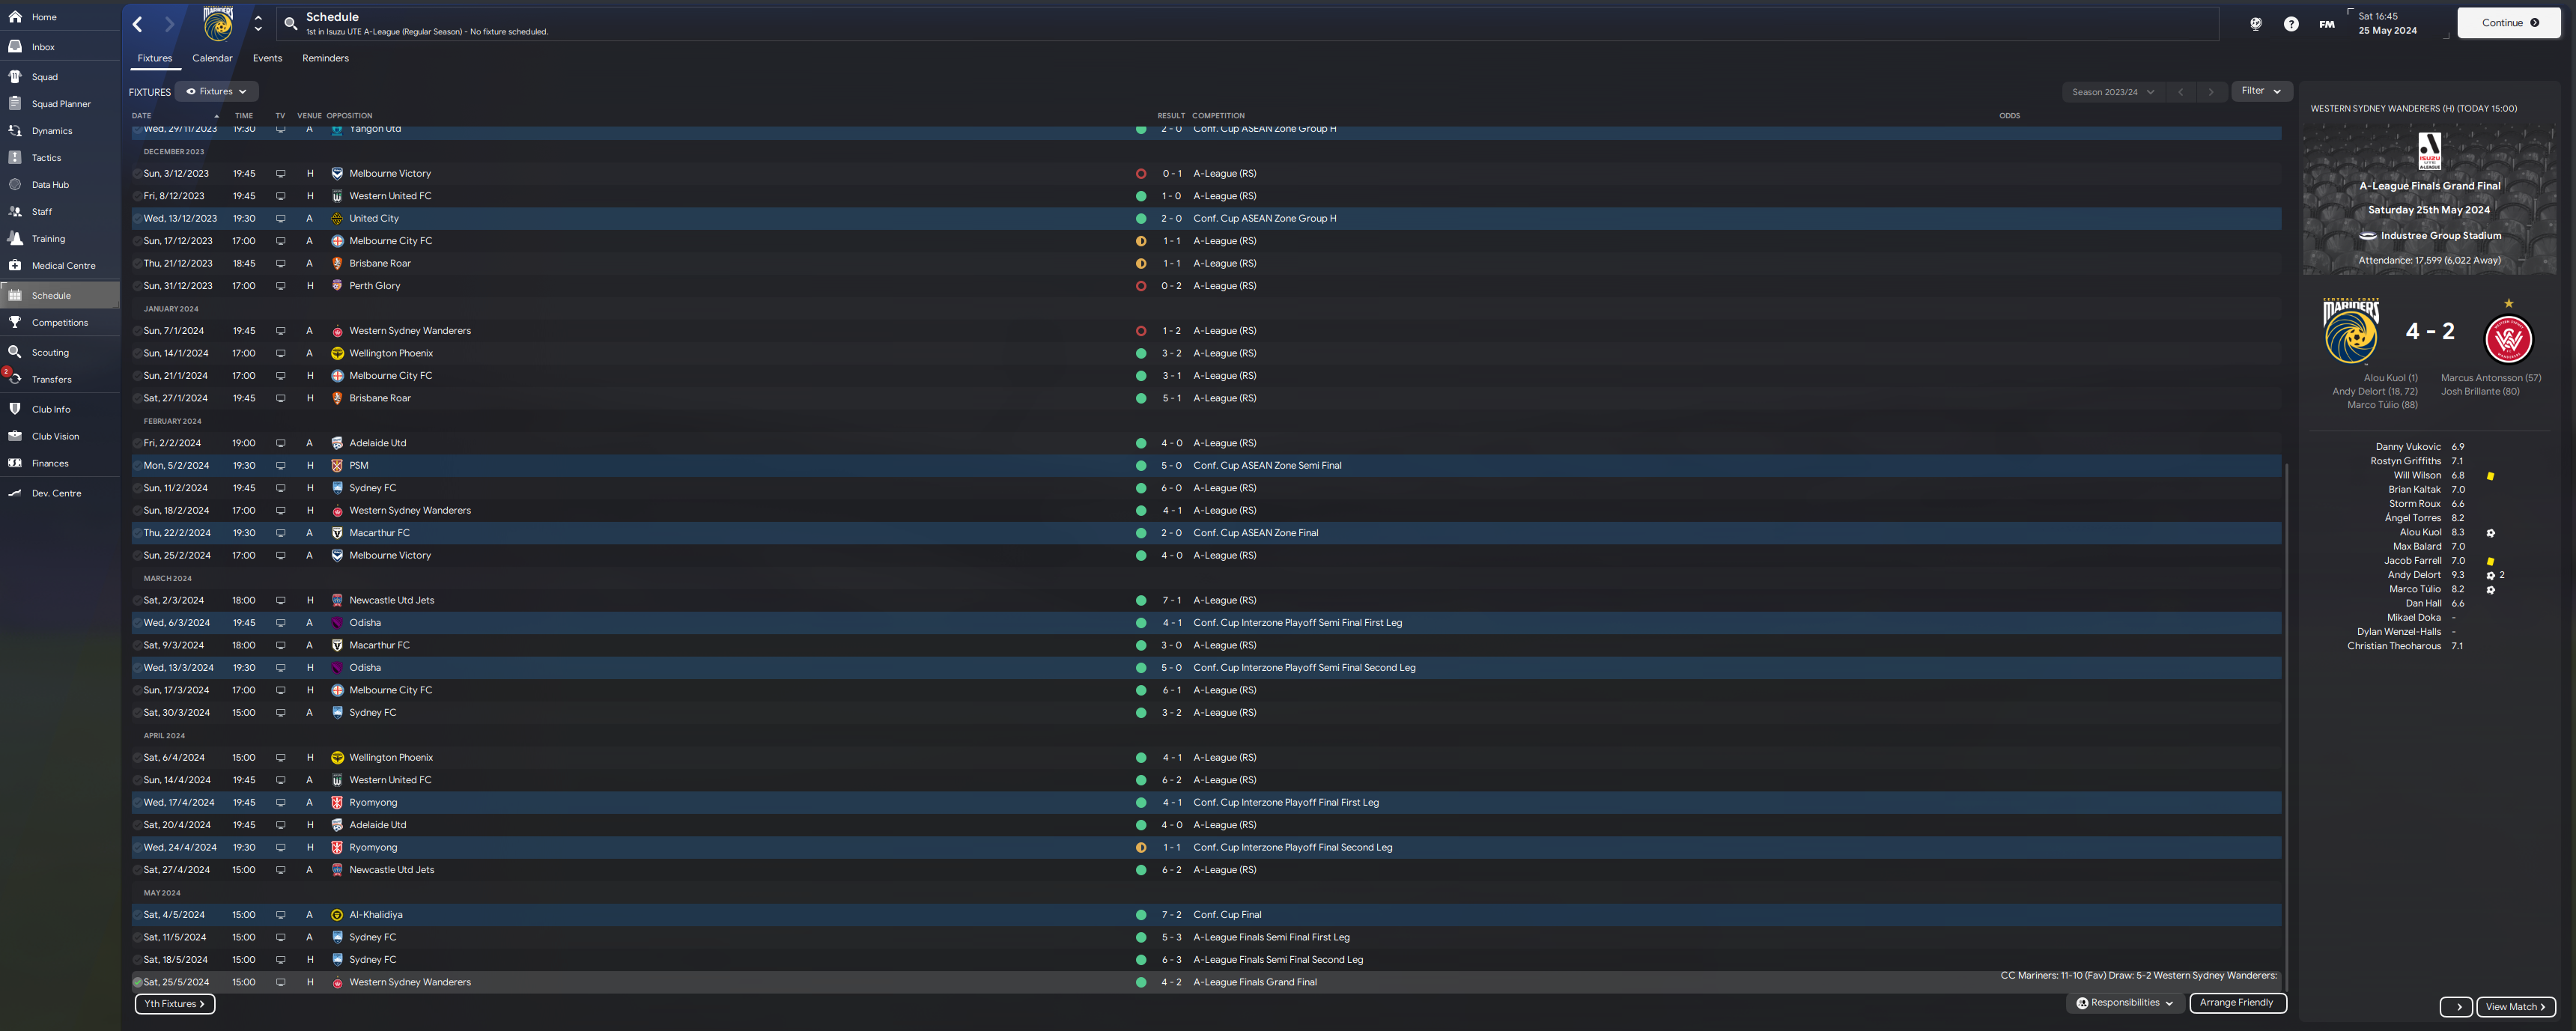The image size is (2576, 1031).
Task: Open the Home sidebar icon
Action: coord(15,17)
